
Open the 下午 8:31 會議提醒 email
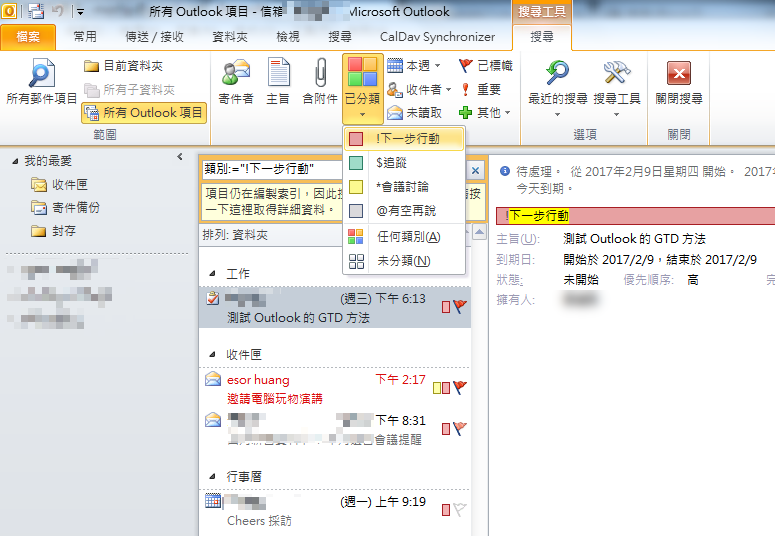point(335,429)
